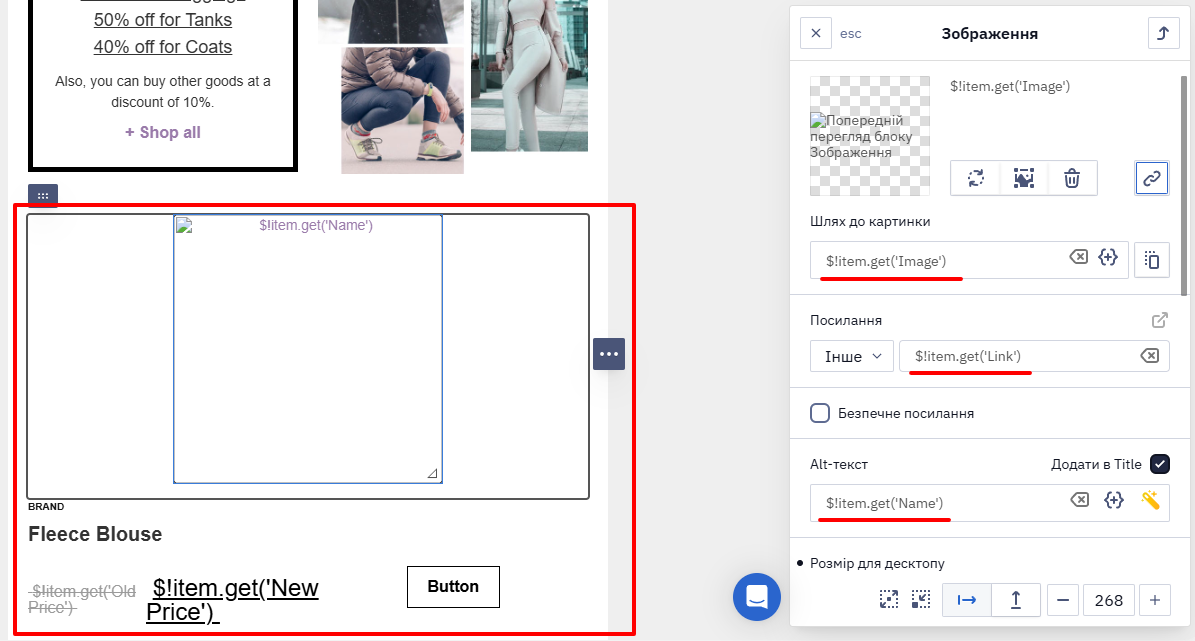The image size is (1195, 641).
Task: Click the 40% off for Coats link
Action: (162, 46)
